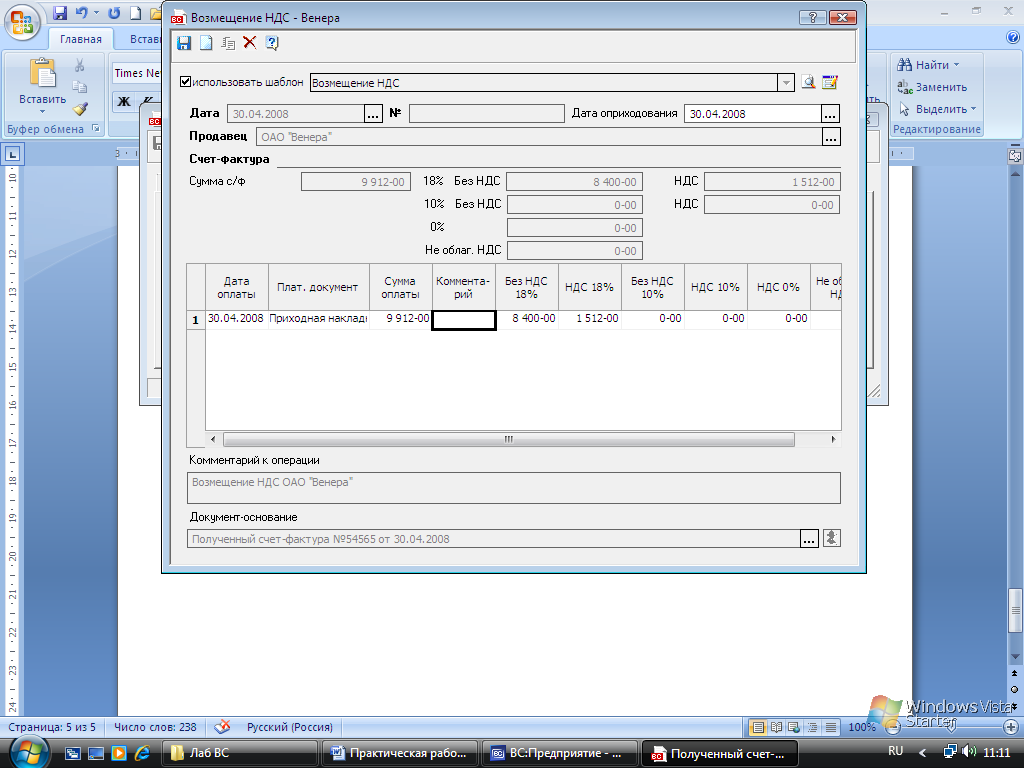Click the № number input field
Viewport: 1024px width, 768px height.
(x=487, y=114)
